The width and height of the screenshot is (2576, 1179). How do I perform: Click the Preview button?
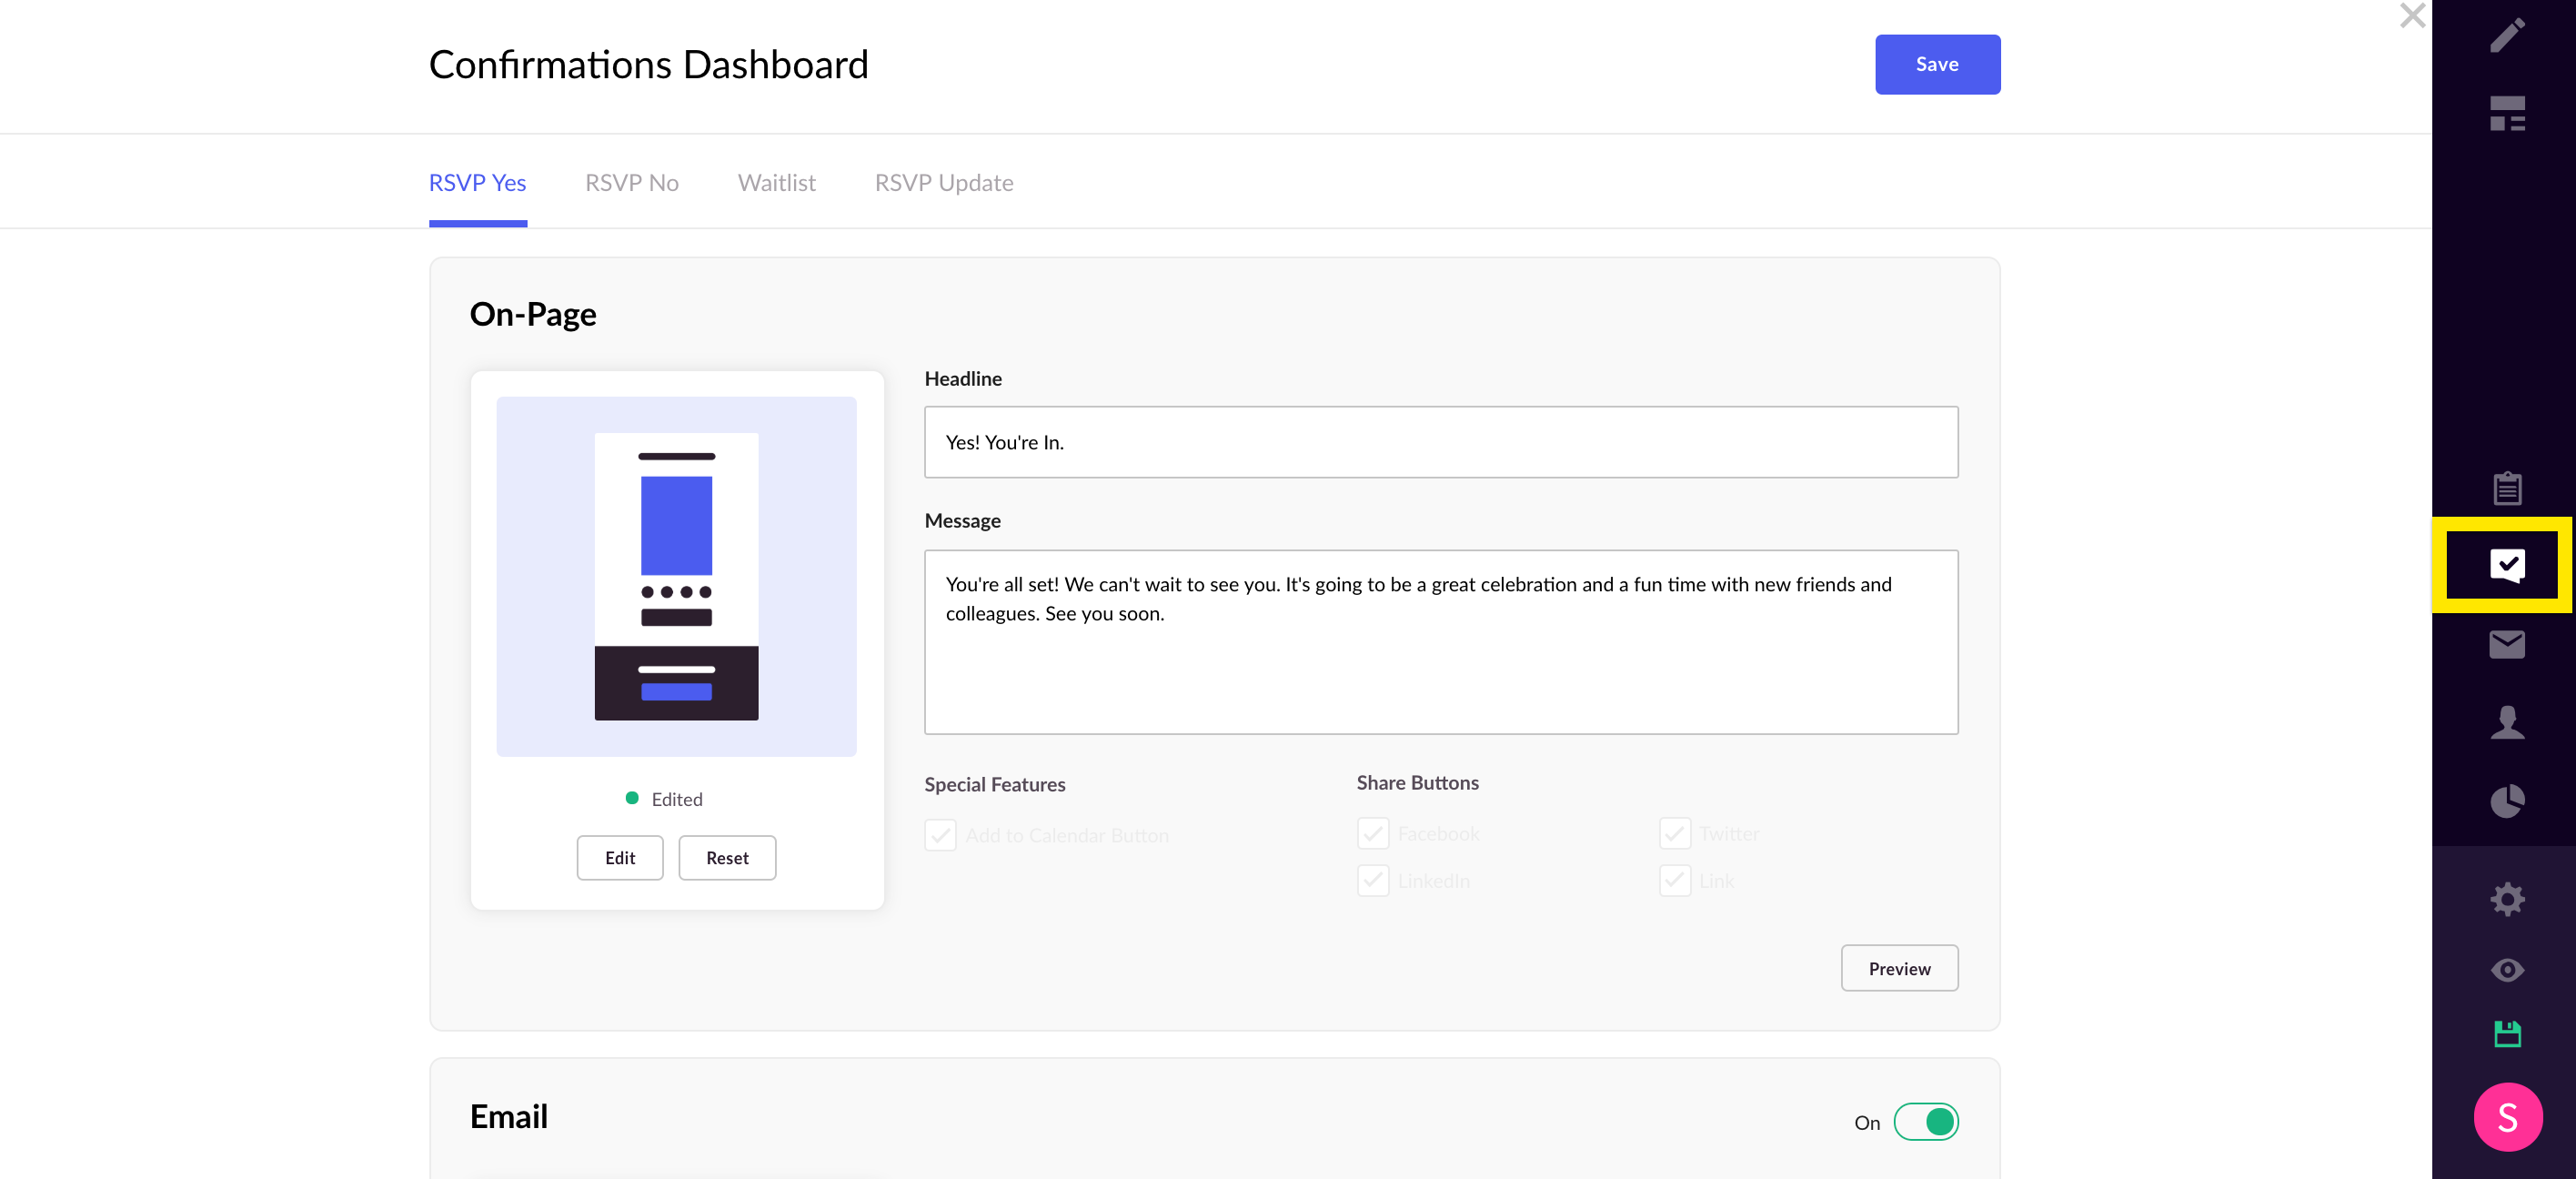point(1899,968)
